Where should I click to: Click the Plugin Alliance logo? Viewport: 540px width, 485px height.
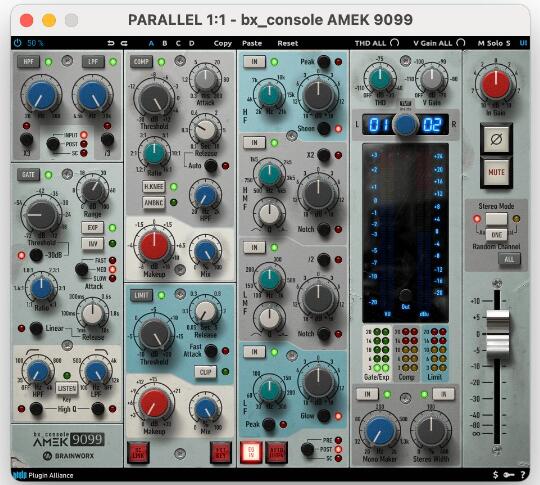[x=43, y=475]
